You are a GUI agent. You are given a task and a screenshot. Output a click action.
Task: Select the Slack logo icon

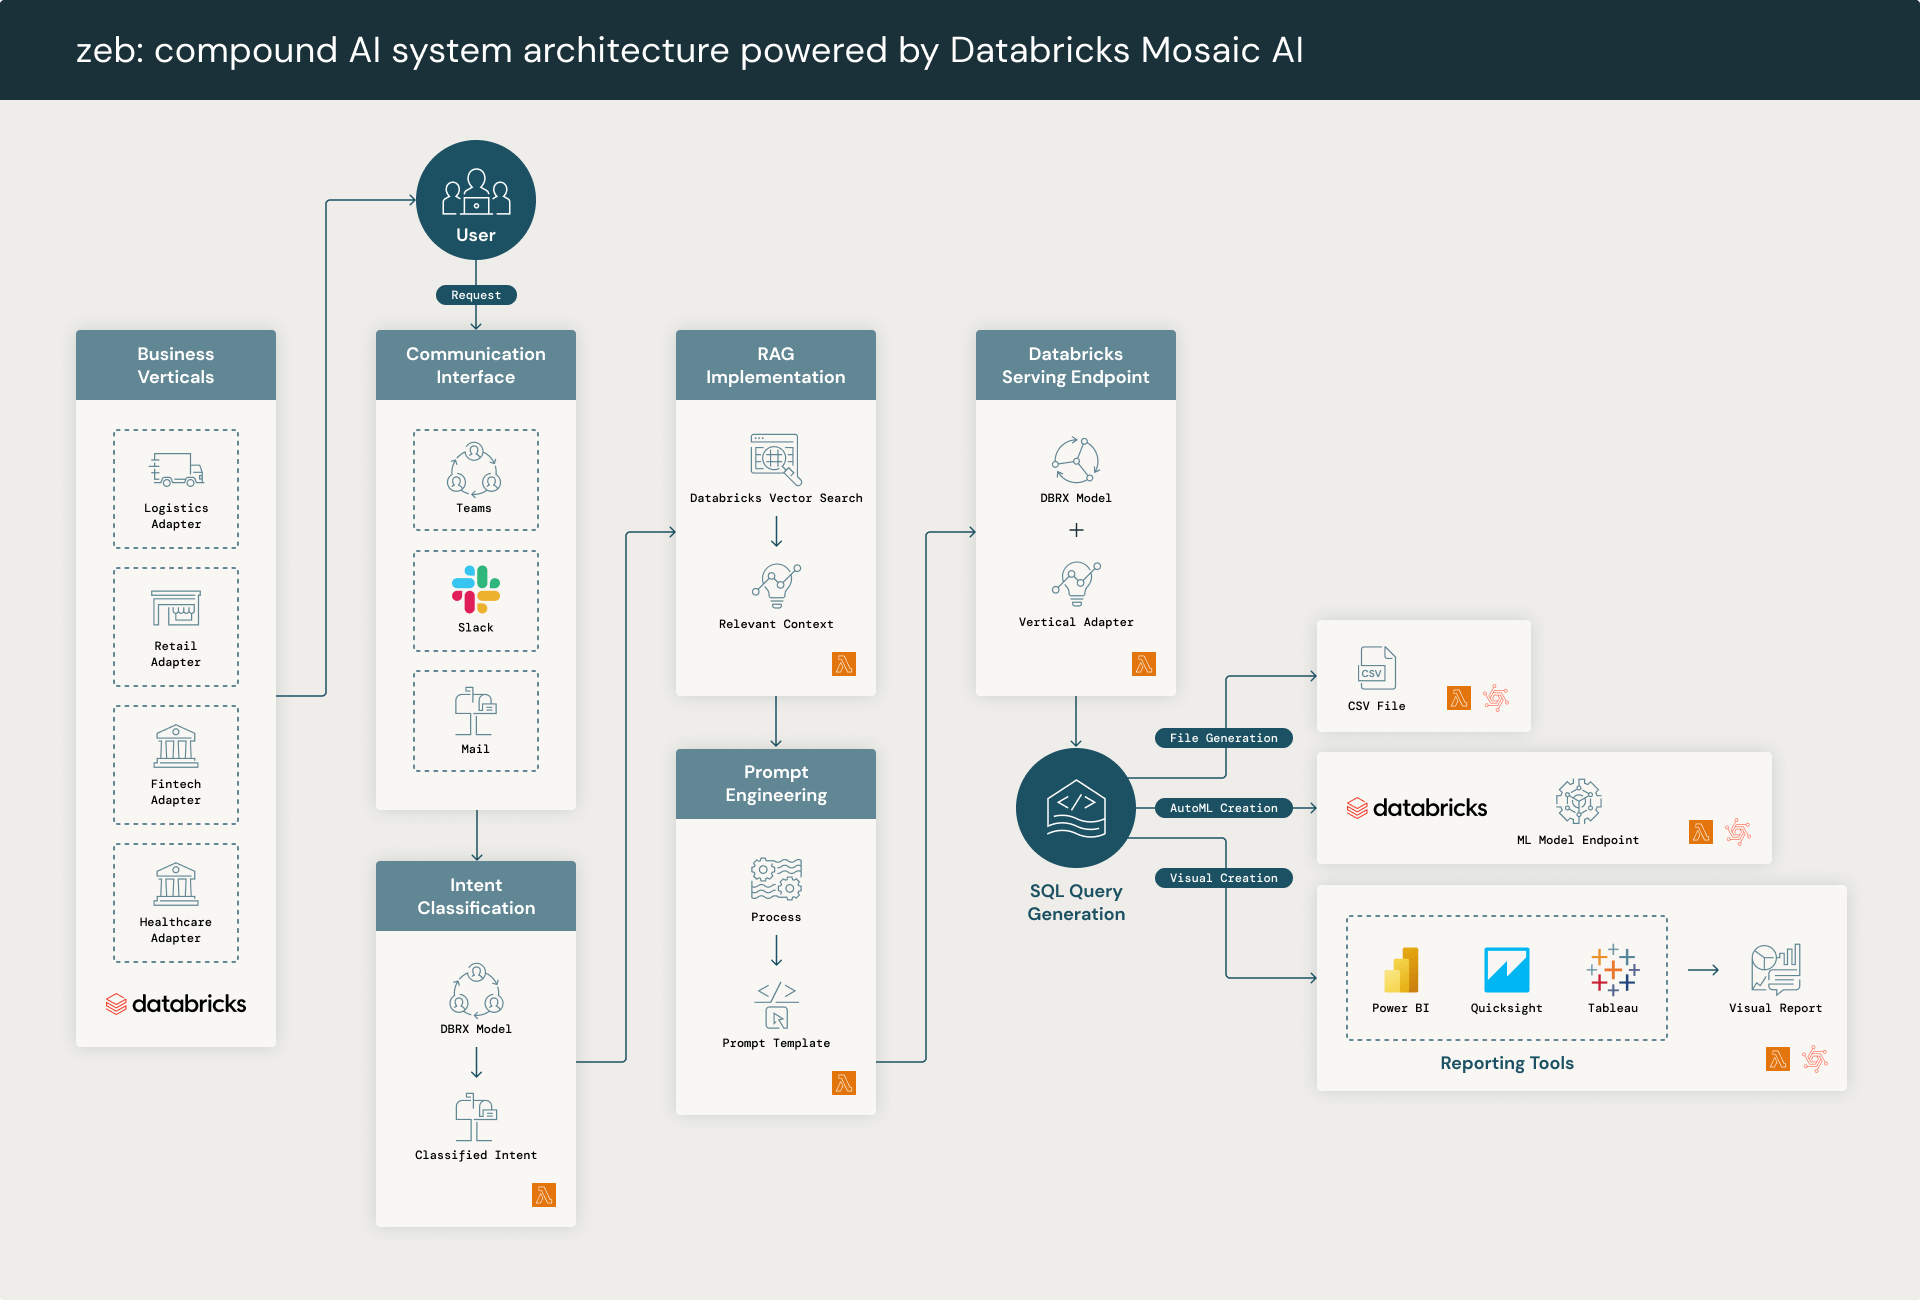tap(476, 589)
